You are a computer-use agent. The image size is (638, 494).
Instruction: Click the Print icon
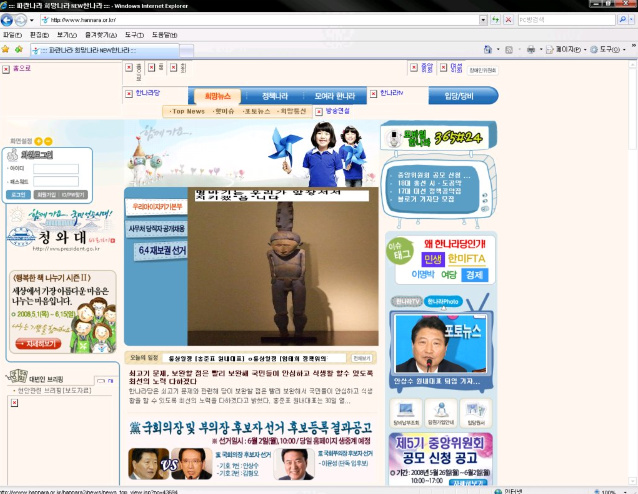click(531, 50)
